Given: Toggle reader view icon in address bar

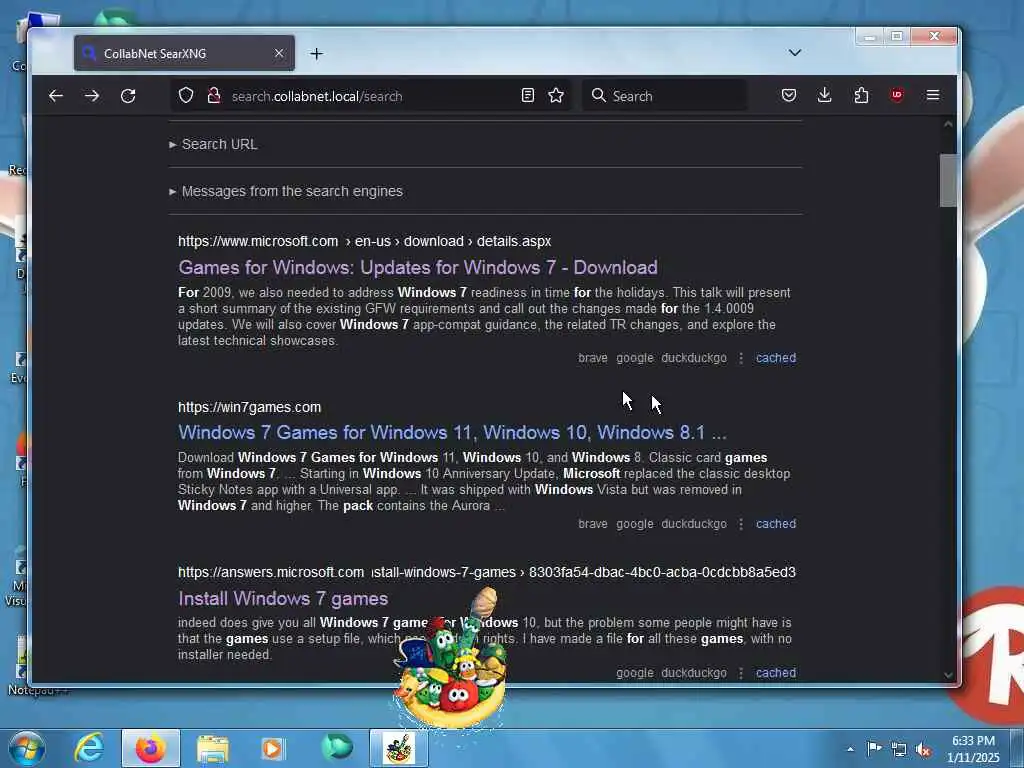Looking at the screenshot, I should pyautogui.click(x=528, y=95).
